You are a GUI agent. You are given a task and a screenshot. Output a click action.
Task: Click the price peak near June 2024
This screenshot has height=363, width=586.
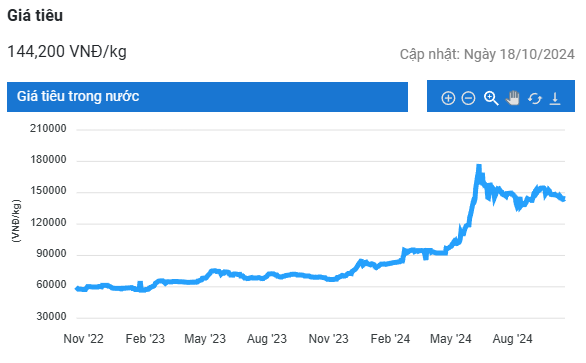pyautogui.click(x=479, y=166)
